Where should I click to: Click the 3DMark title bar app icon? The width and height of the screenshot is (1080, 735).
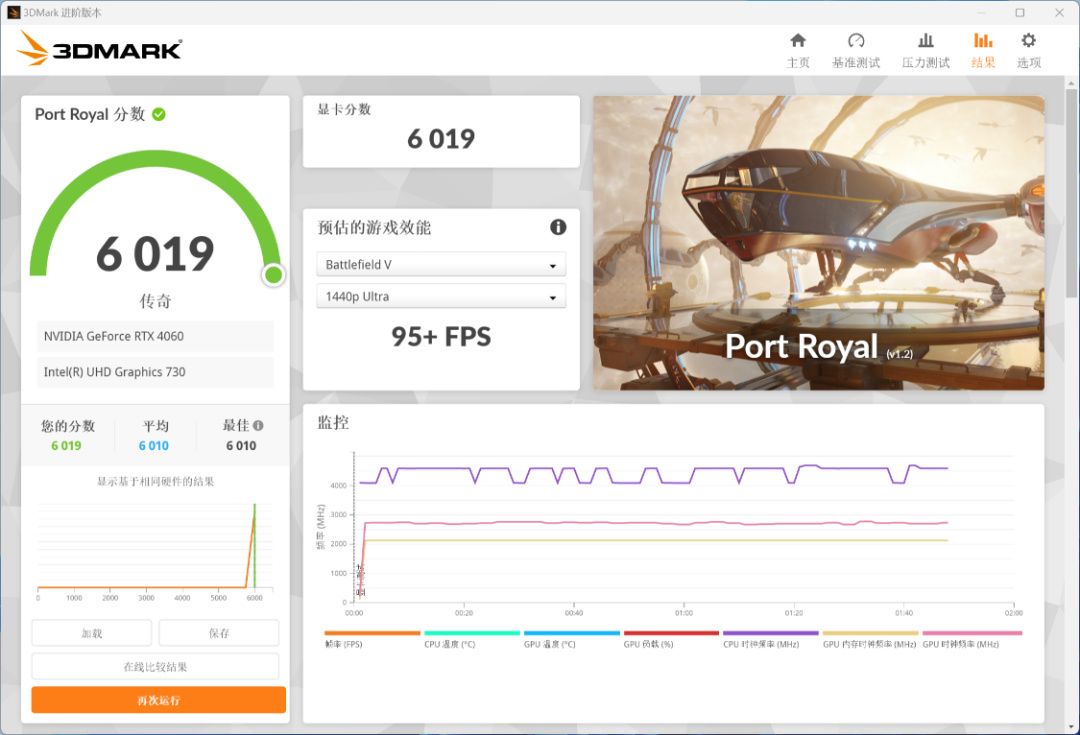point(13,12)
